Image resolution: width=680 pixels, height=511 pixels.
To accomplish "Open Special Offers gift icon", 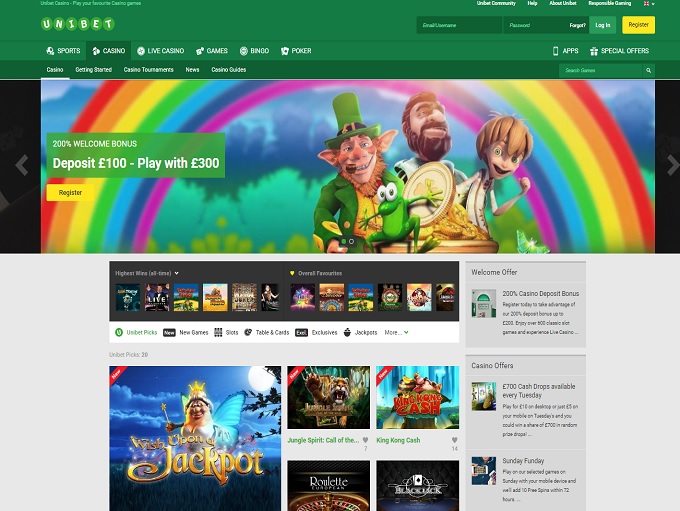I will click(x=594, y=50).
